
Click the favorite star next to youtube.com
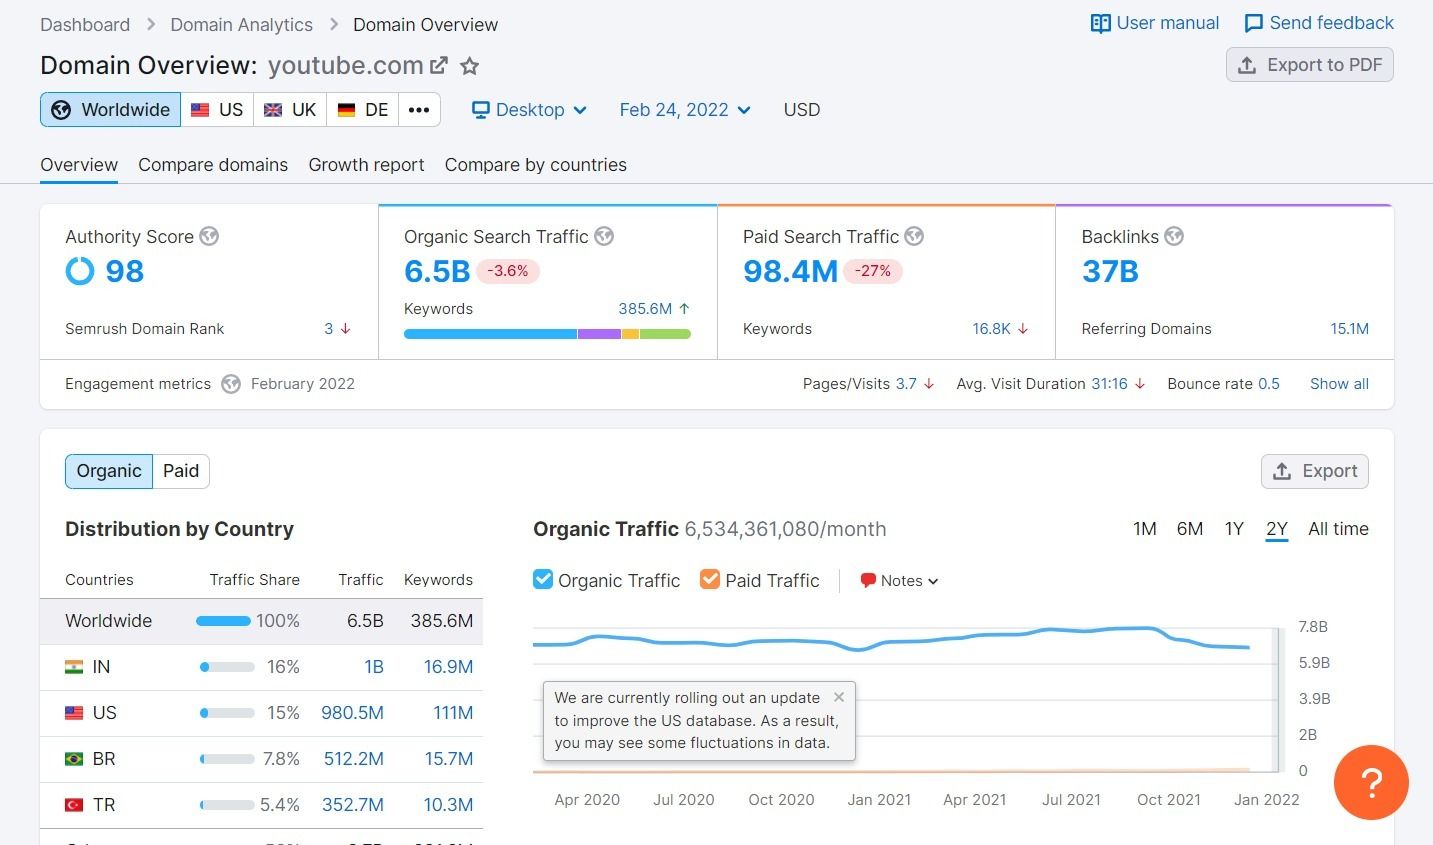click(469, 67)
